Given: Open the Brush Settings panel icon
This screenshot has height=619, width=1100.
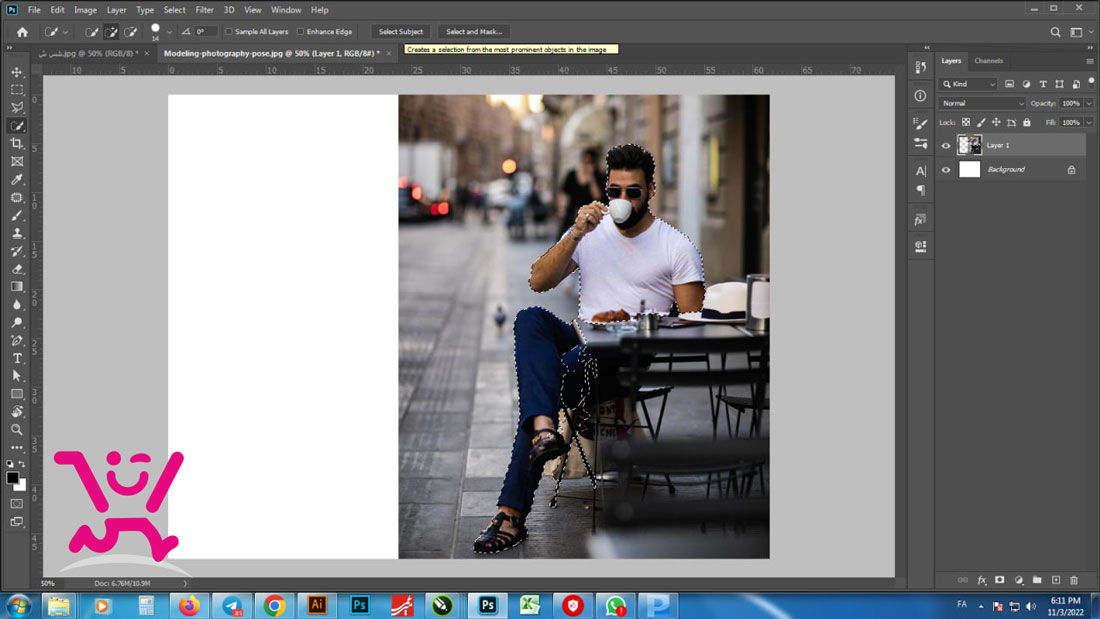Looking at the screenshot, I should coord(920,124).
